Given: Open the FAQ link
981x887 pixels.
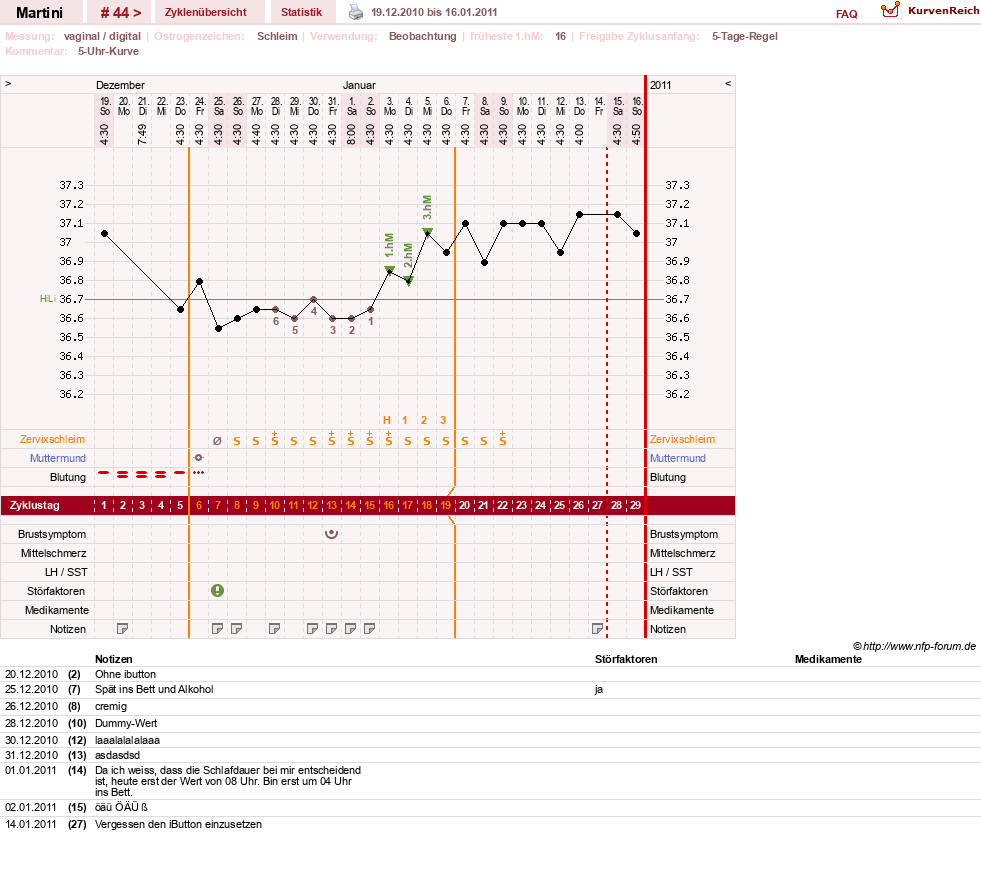Looking at the screenshot, I should [x=846, y=14].
